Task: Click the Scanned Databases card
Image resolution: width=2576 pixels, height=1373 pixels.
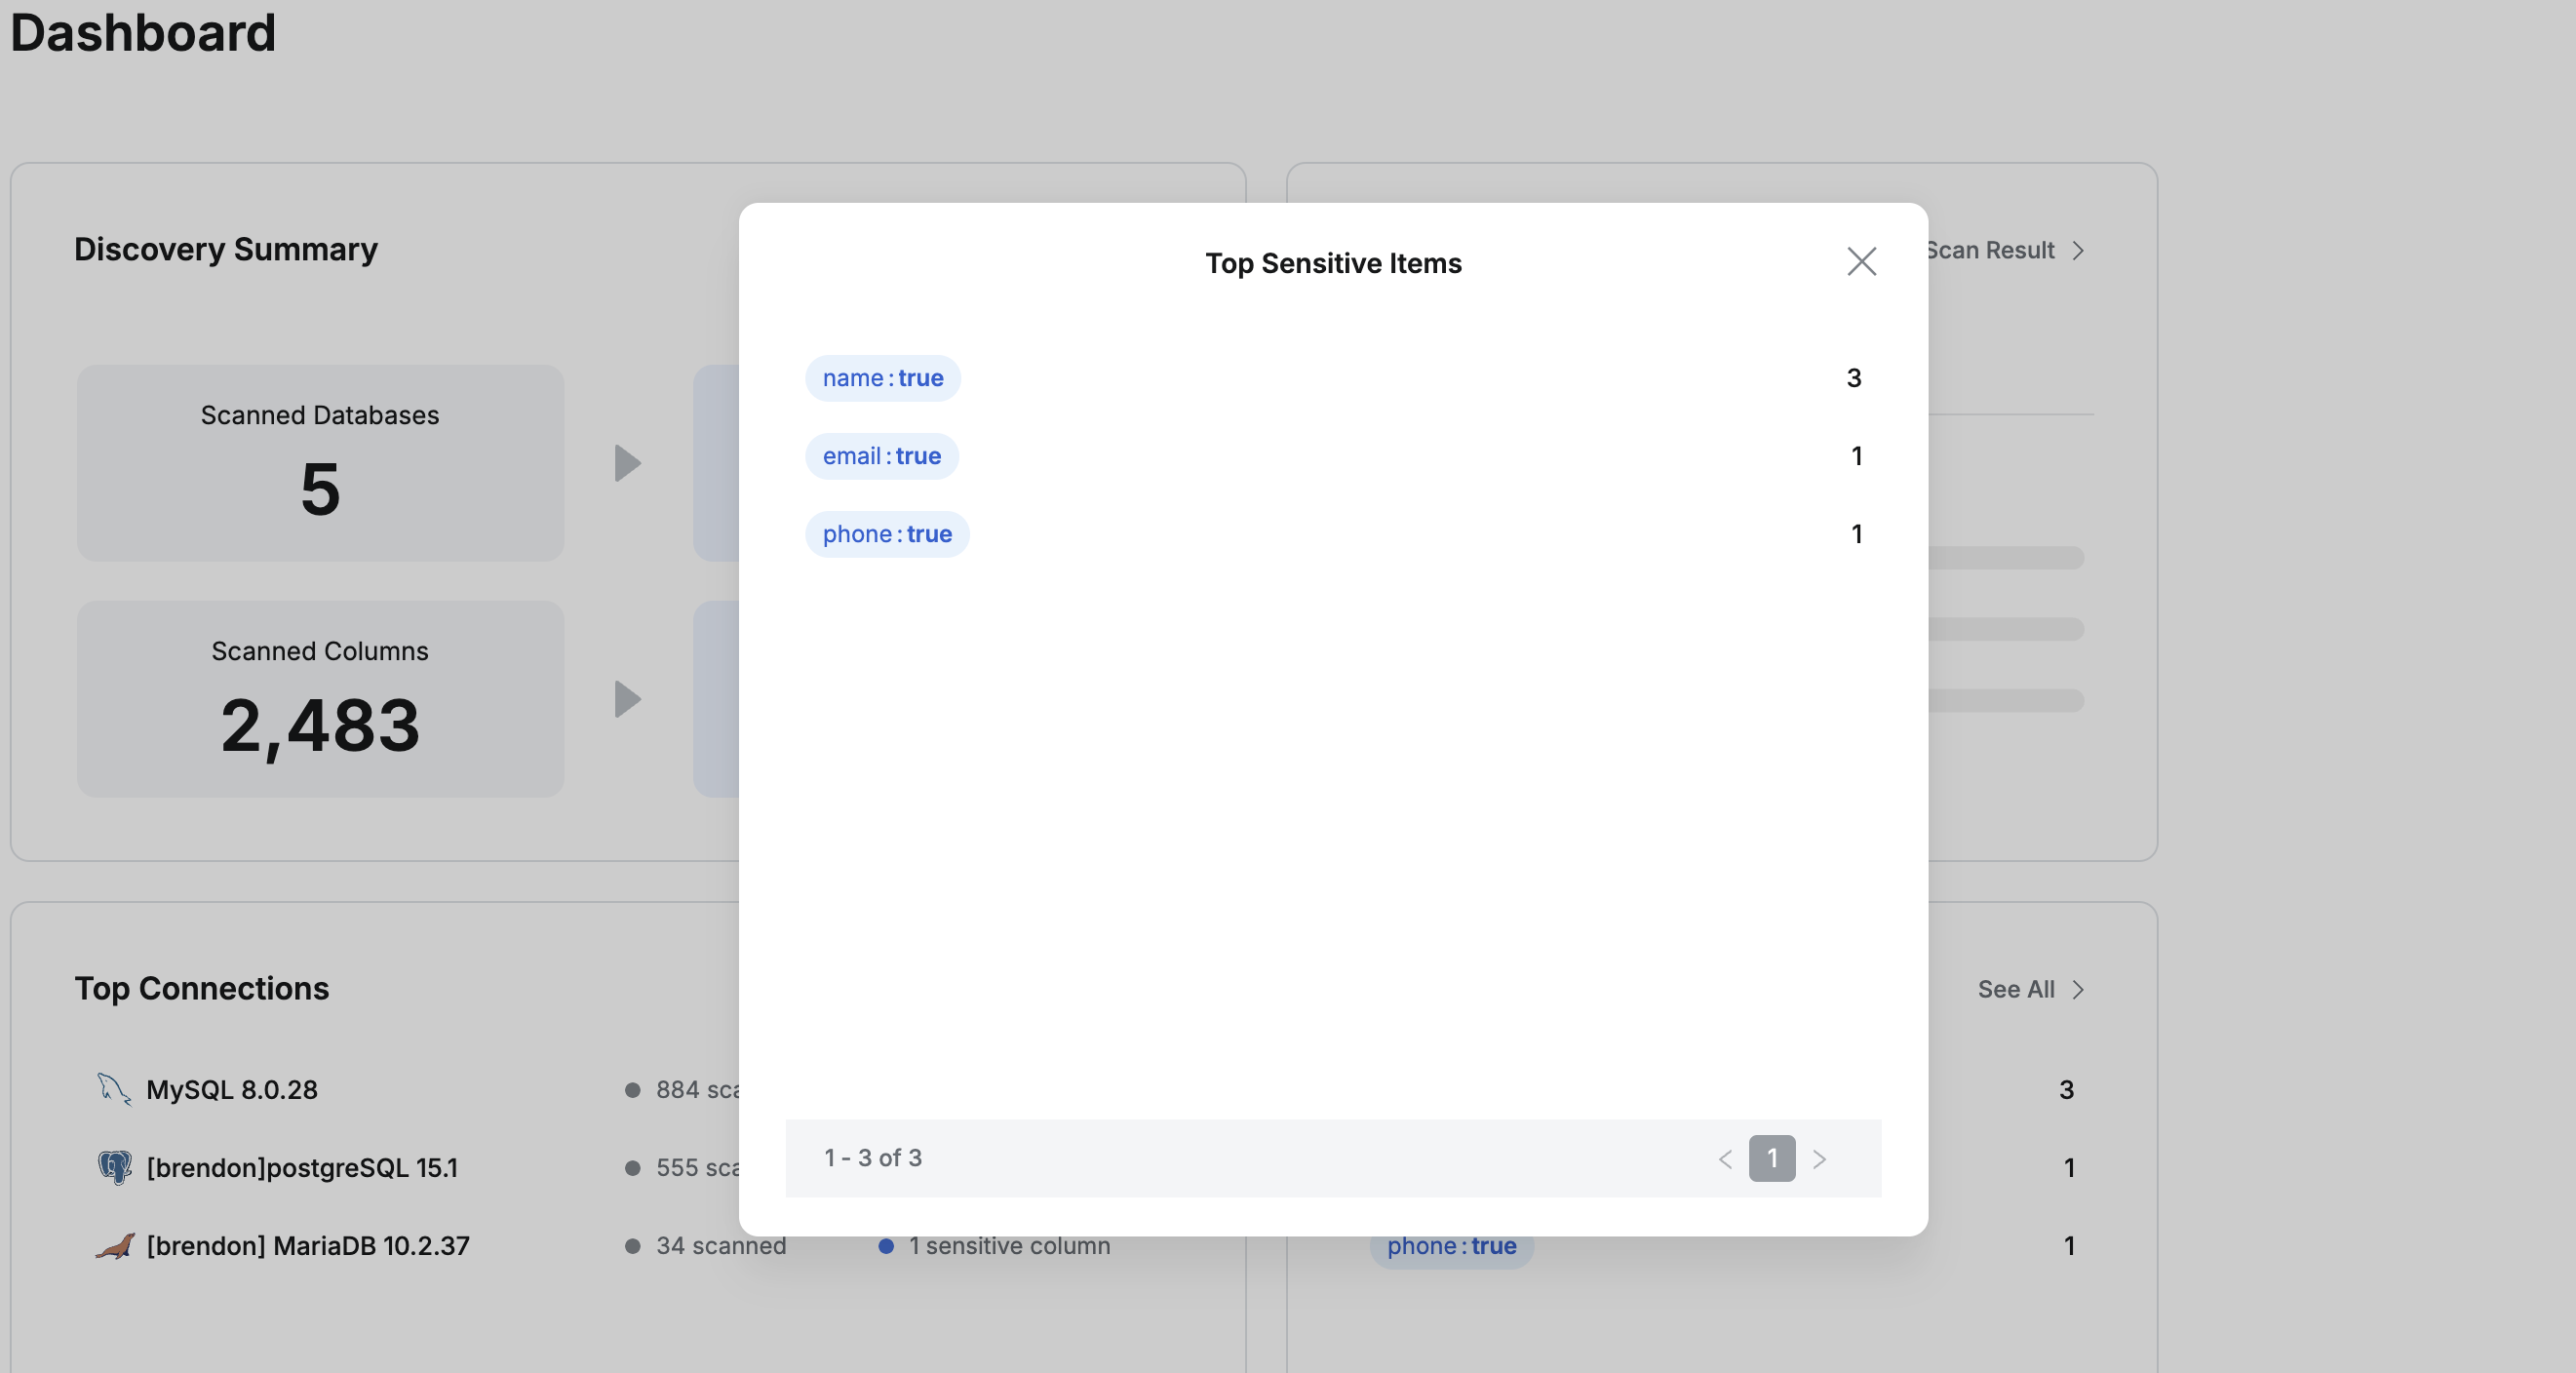Action: [320, 463]
